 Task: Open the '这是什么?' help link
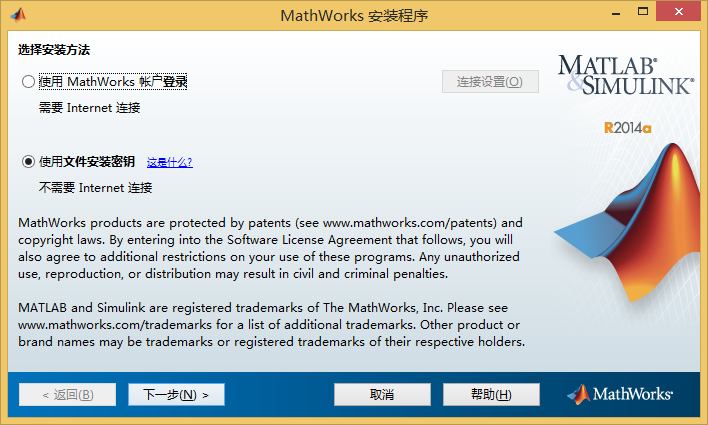coord(170,162)
